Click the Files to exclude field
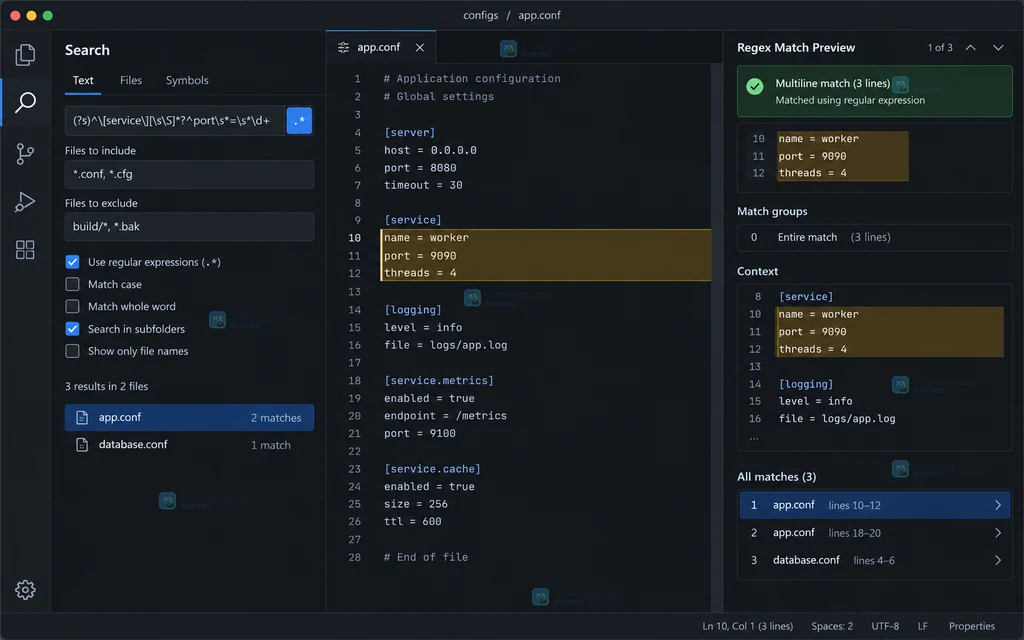The image size is (1024, 640). pyautogui.click(x=189, y=227)
